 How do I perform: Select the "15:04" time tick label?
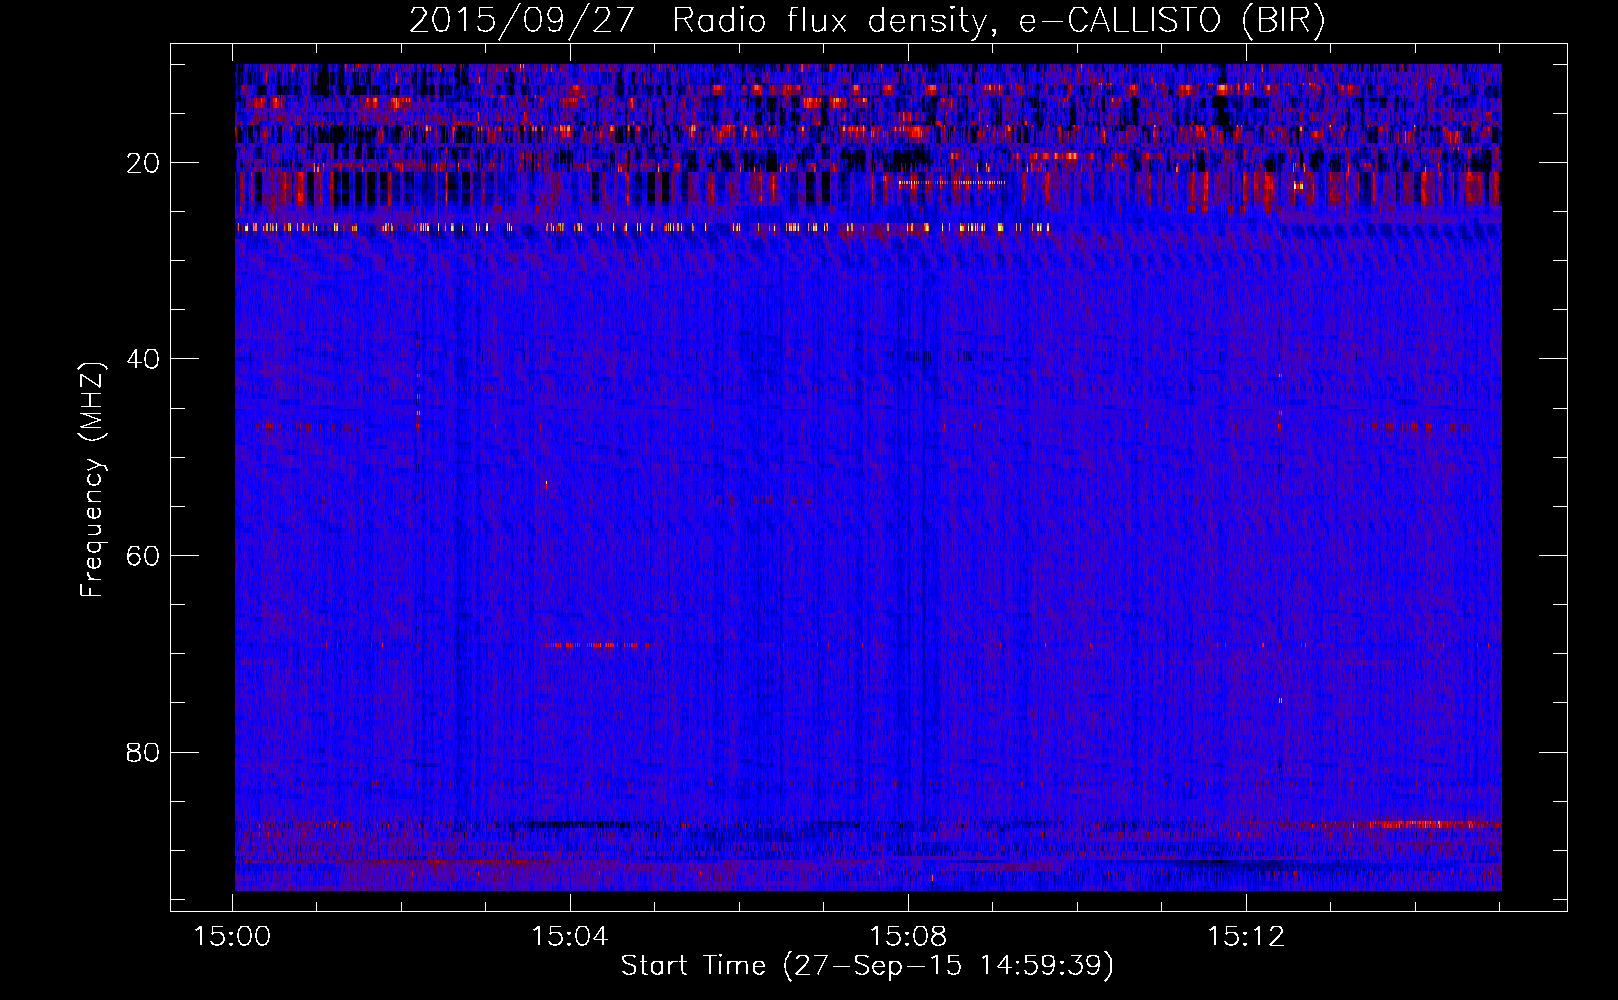(570, 937)
